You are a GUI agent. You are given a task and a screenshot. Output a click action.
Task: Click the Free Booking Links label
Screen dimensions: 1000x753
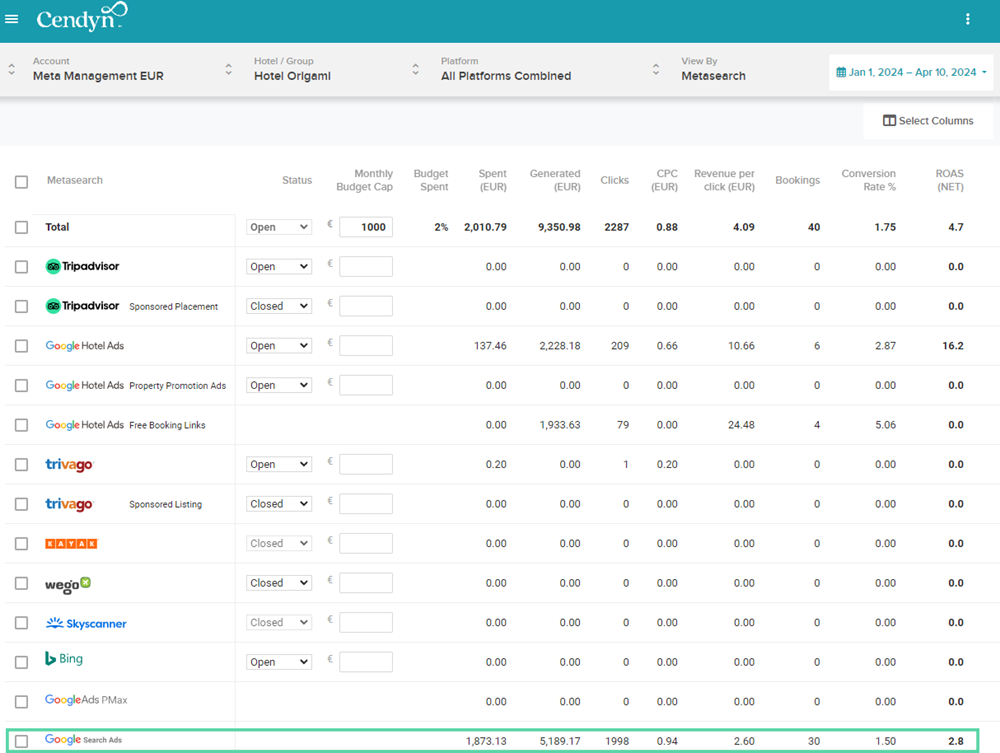pos(167,425)
